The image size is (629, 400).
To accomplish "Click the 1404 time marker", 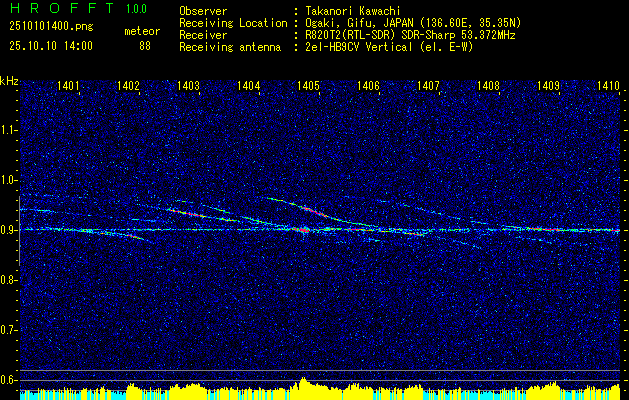I will [x=249, y=85].
